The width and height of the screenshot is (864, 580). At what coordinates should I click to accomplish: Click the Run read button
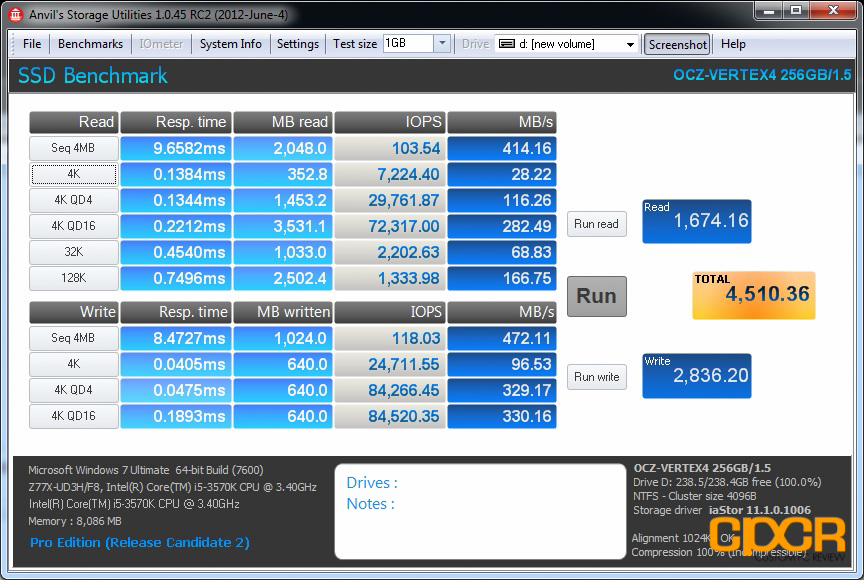click(x=596, y=224)
